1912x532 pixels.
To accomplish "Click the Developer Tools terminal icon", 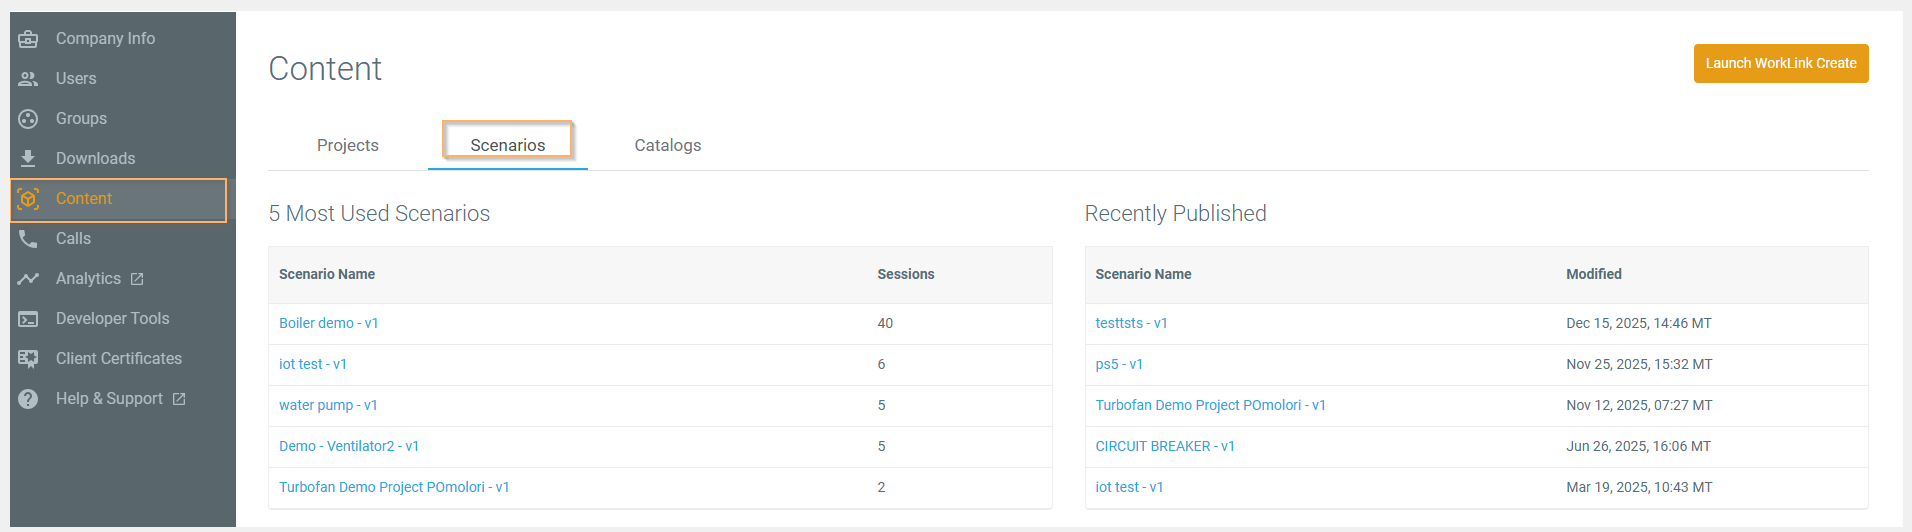I will tap(28, 319).
